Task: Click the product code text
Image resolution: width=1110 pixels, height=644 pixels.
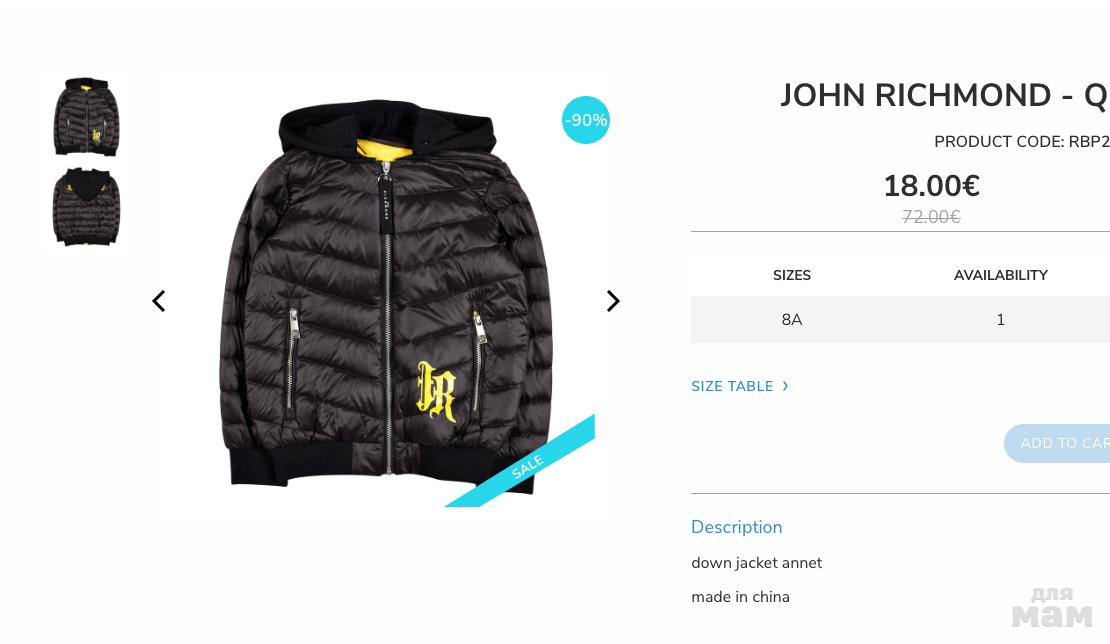Action: pyautogui.click(x=1022, y=142)
